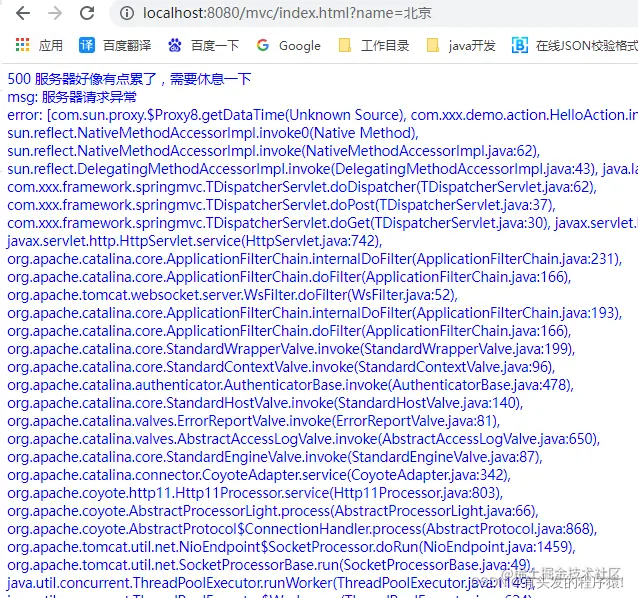Click the 'NativeMethodAccessorImpl.java:62' stack line

273,151
